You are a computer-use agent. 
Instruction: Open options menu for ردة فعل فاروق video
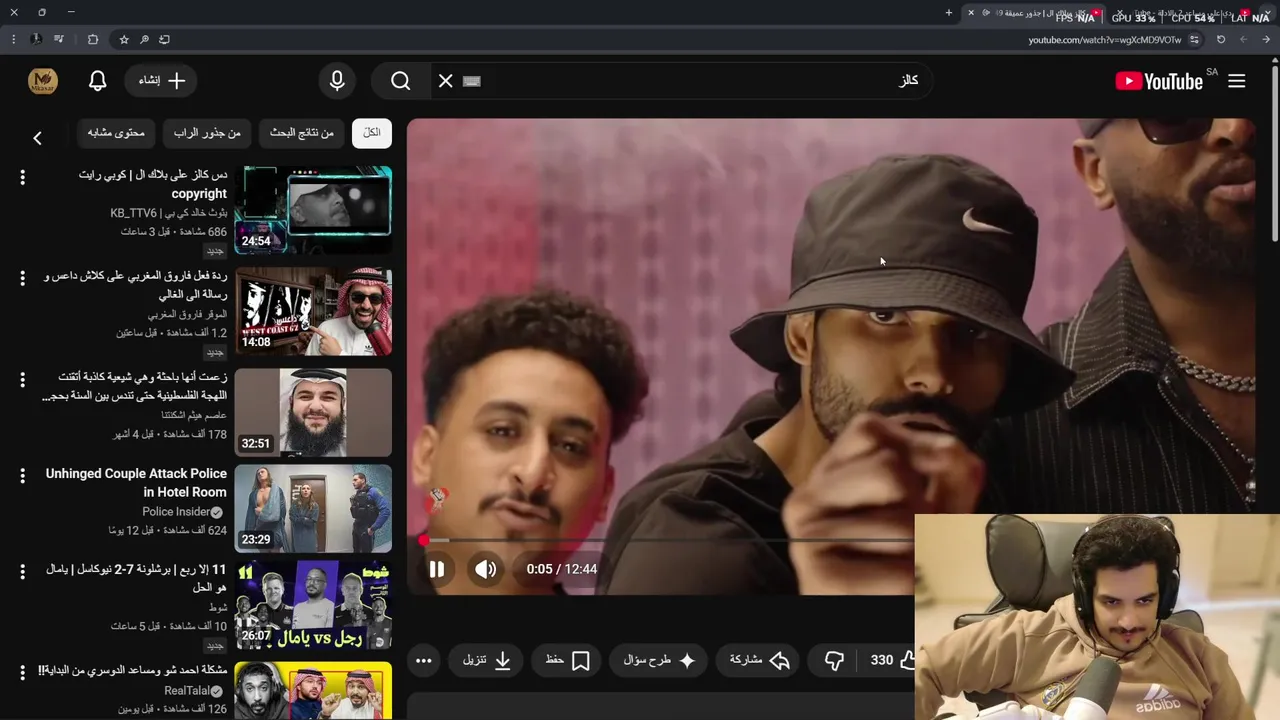(22, 278)
